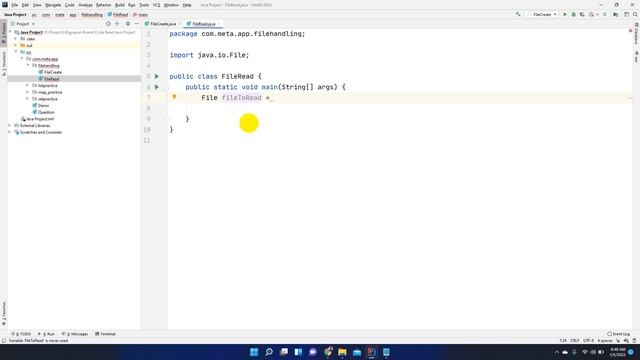Screen dimensions: 640x360
Task: Open the Structure tool window on left edge
Action: (4, 63)
